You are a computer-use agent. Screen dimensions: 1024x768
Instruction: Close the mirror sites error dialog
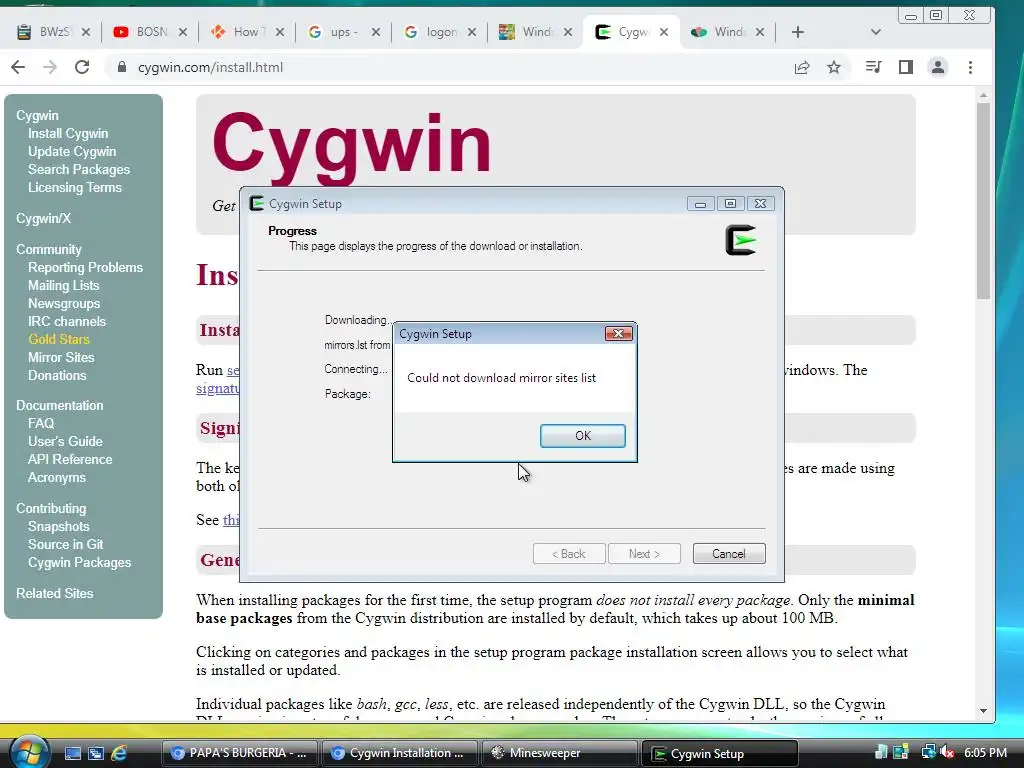pos(618,334)
